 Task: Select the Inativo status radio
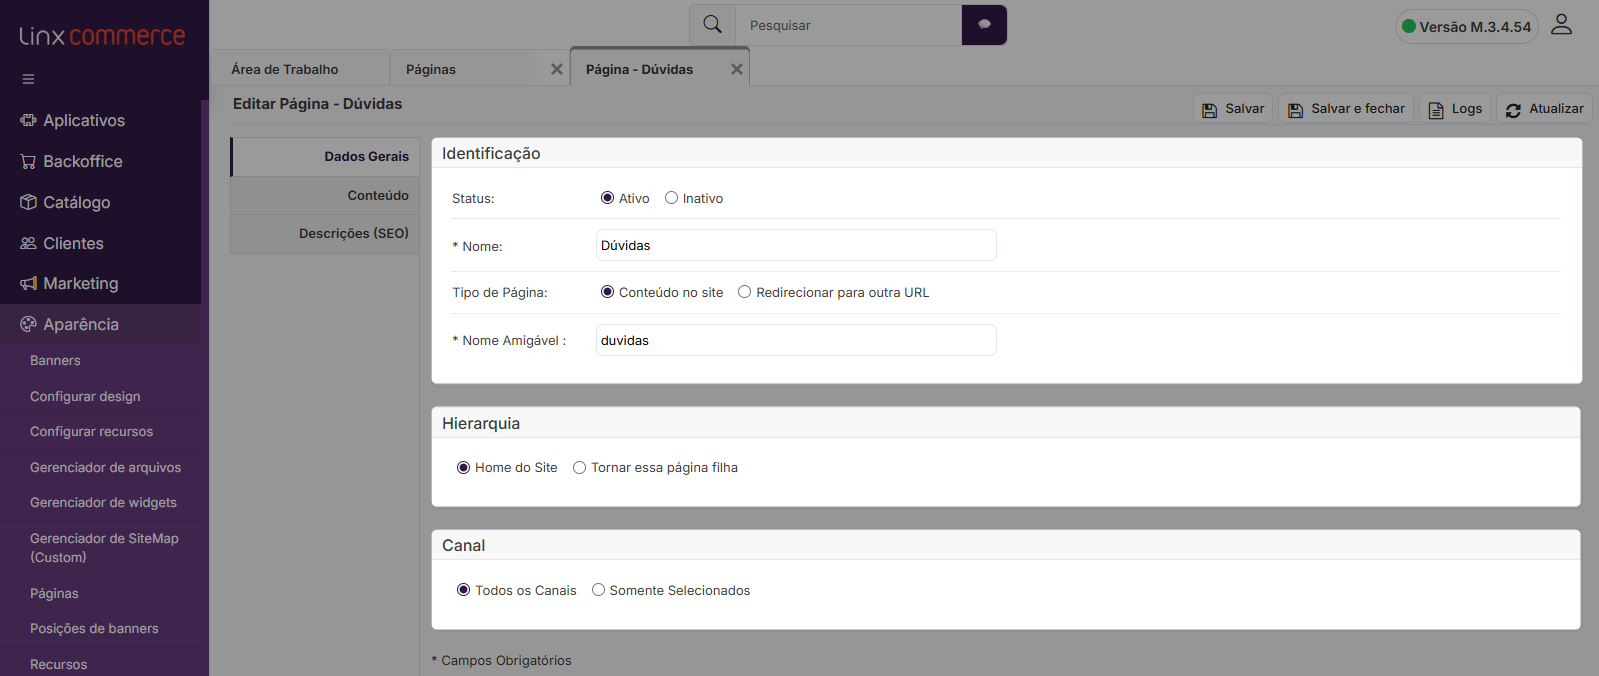(x=672, y=198)
